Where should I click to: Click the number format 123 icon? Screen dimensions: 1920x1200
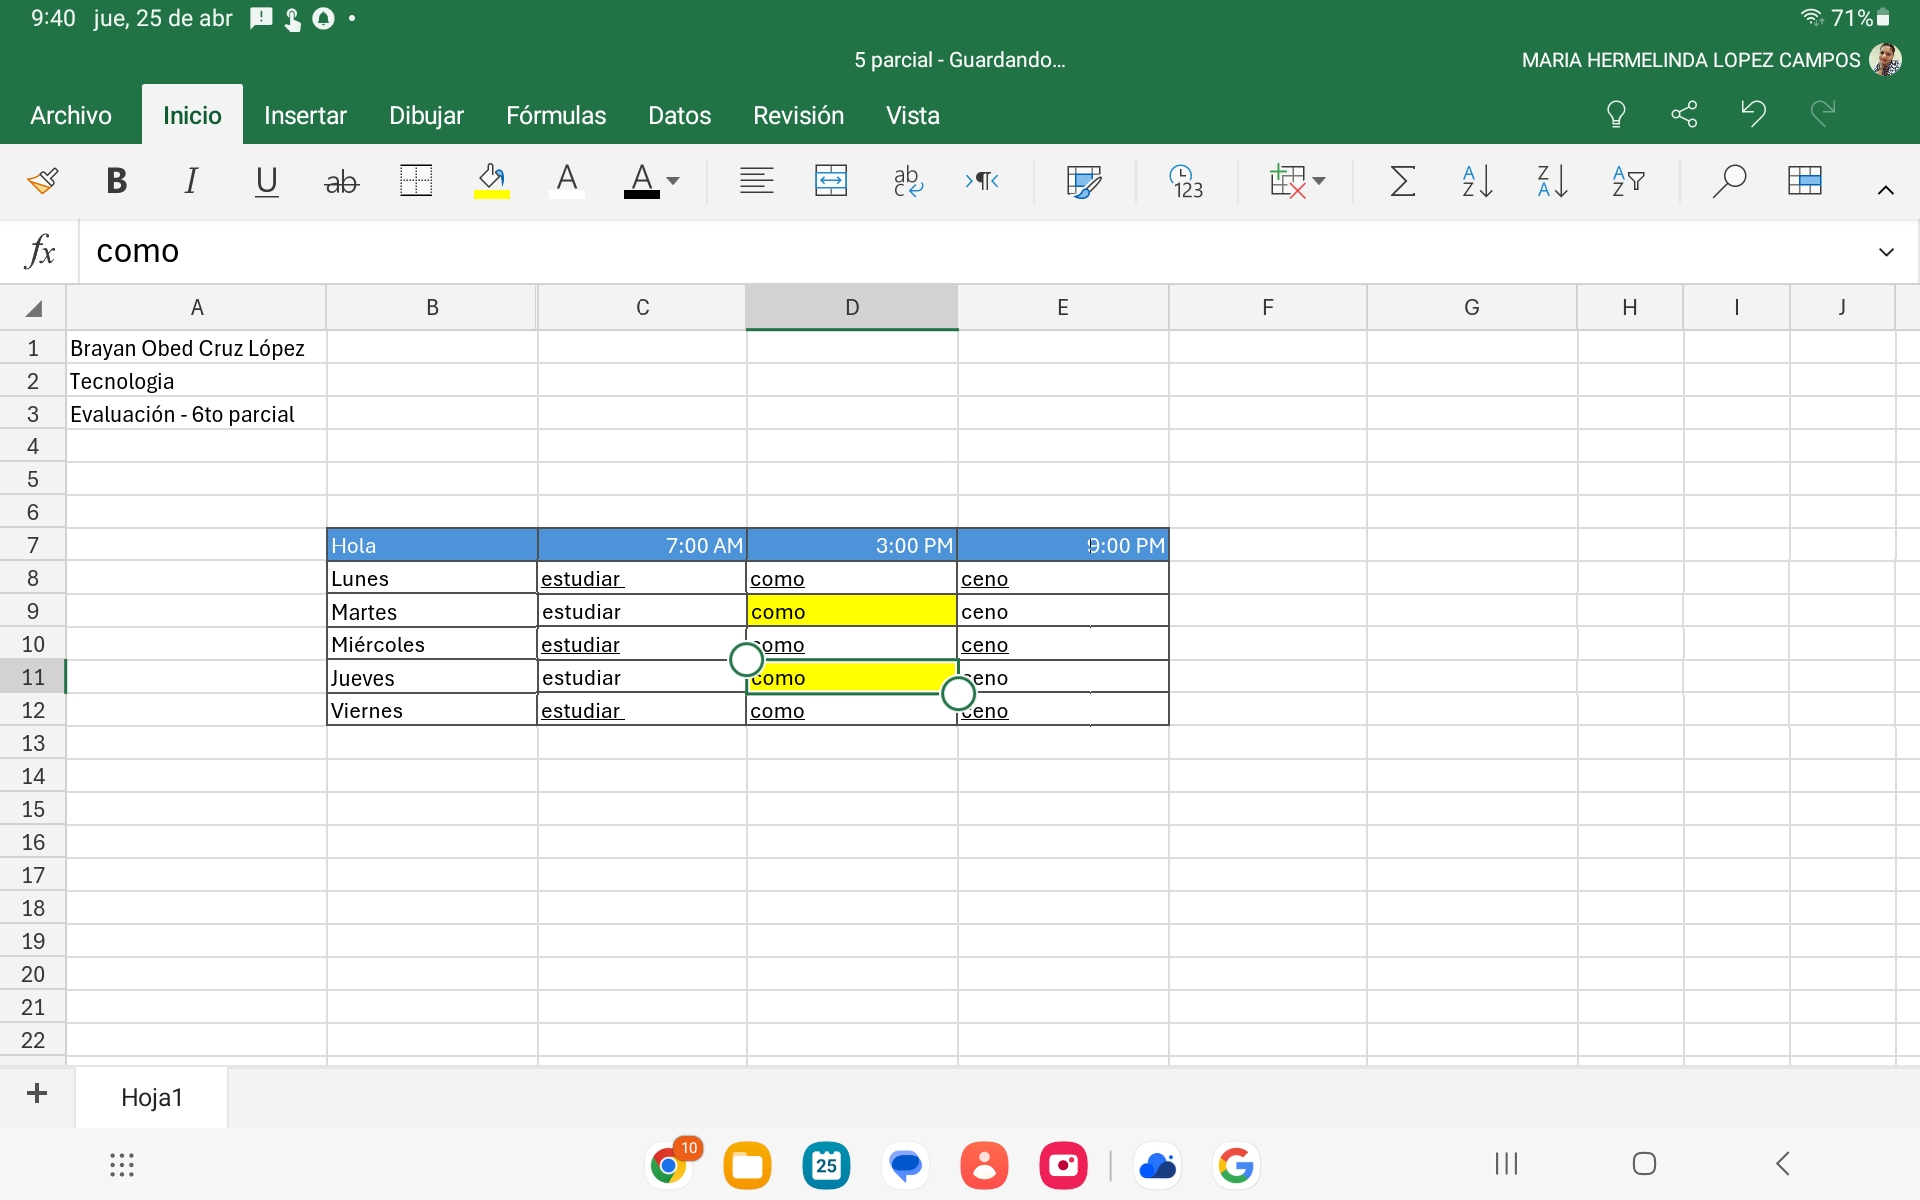click(x=1186, y=181)
